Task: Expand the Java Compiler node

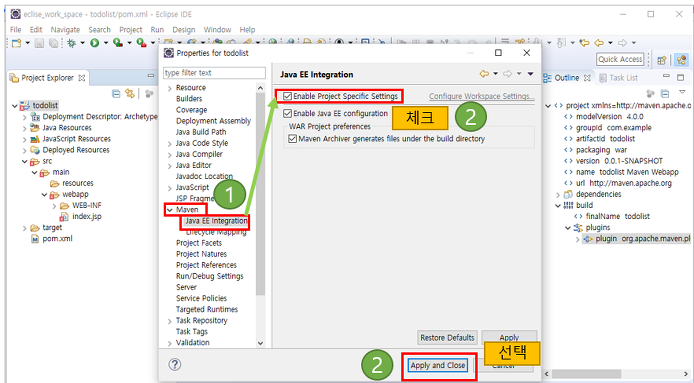Action: click(x=170, y=155)
